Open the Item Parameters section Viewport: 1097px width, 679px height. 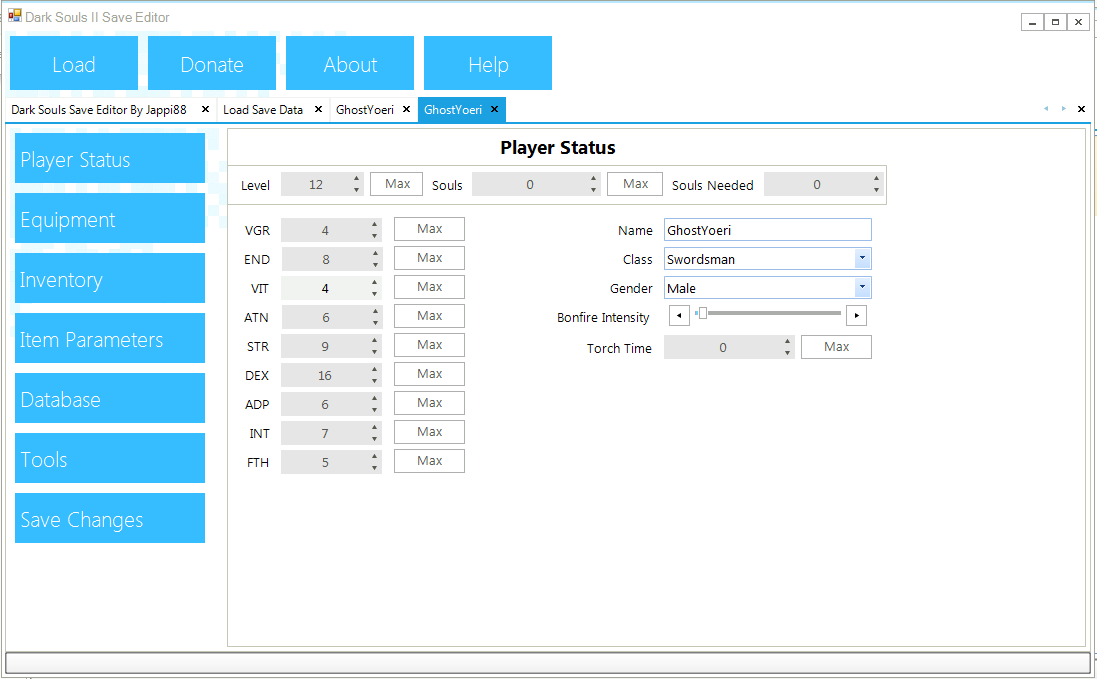pos(110,338)
